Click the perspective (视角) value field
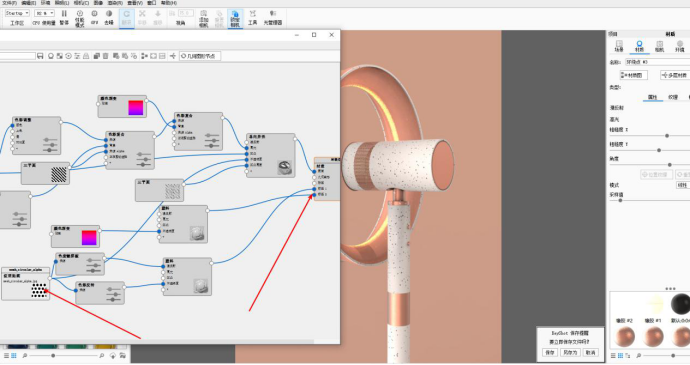Image resolution: width=690 pixels, height=365 pixels. [x=185, y=13]
